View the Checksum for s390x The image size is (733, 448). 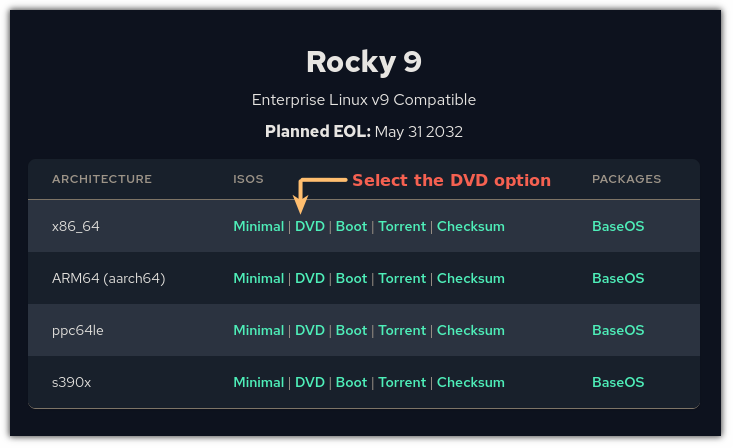(471, 383)
